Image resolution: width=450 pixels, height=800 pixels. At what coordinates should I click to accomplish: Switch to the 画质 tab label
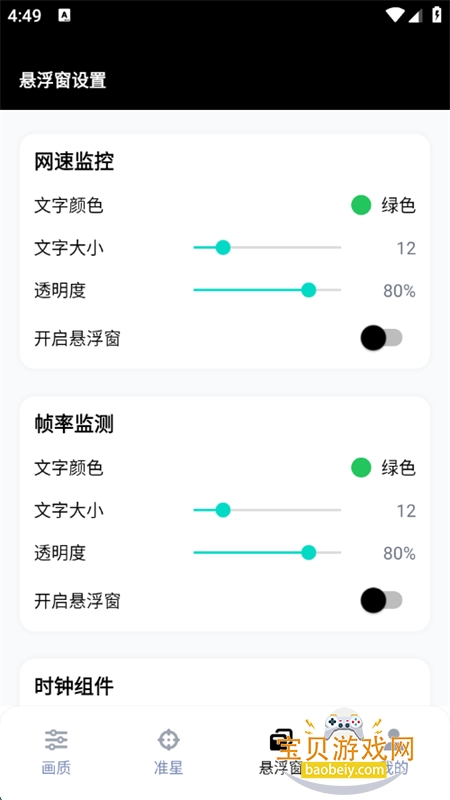click(x=56, y=767)
